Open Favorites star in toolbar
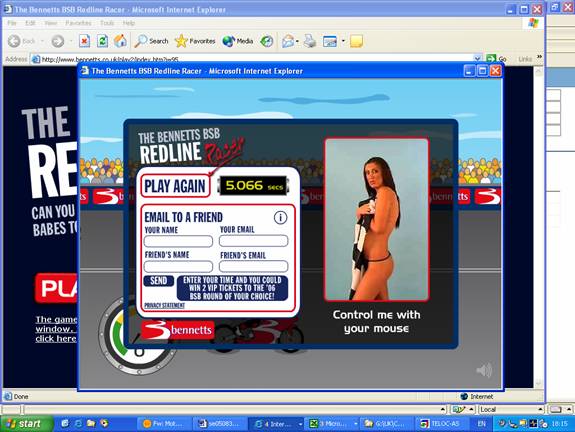575x432 pixels. 195,41
